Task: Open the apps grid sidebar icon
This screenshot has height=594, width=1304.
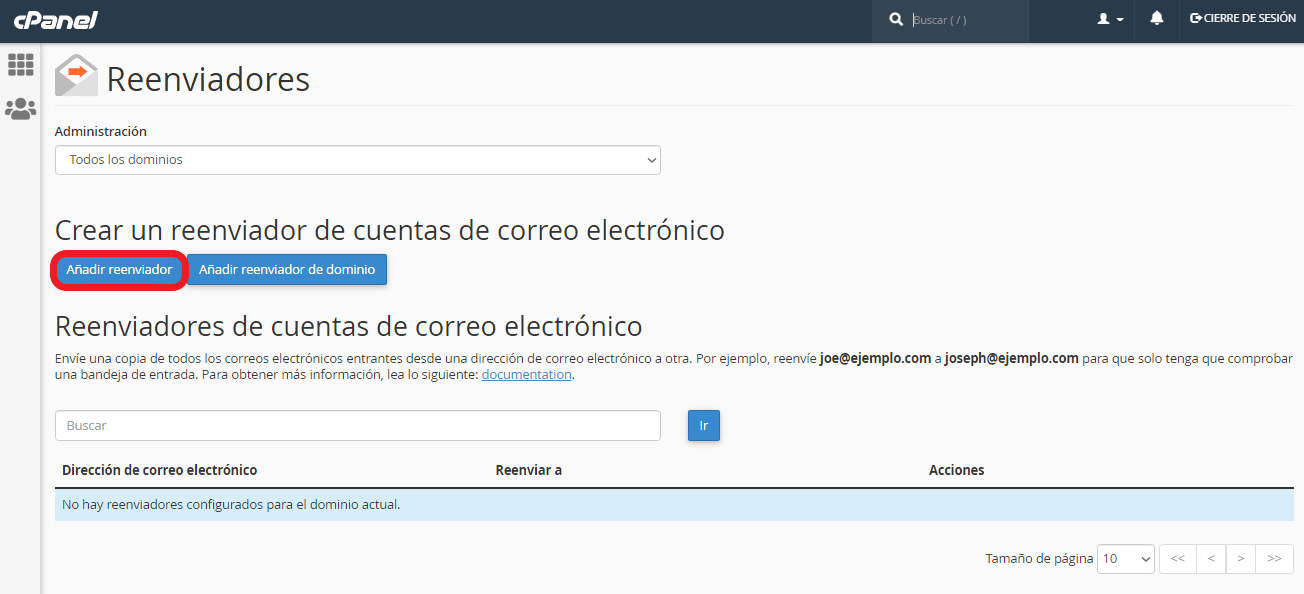Action: pyautogui.click(x=20, y=65)
